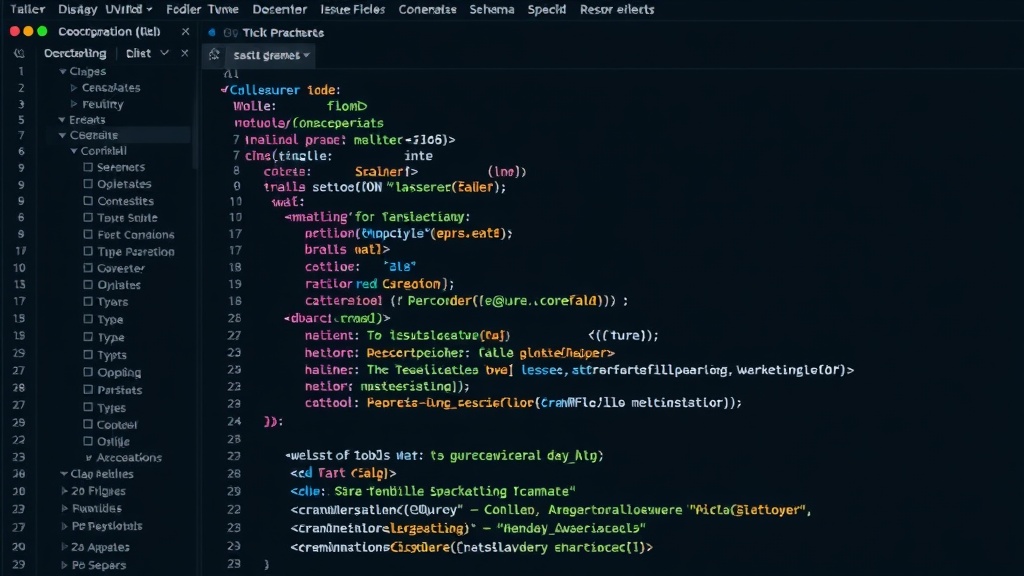The height and width of the screenshot is (576, 1024).
Task: Expand the Po Sepers tree node
Action: (x=64, y=565)
